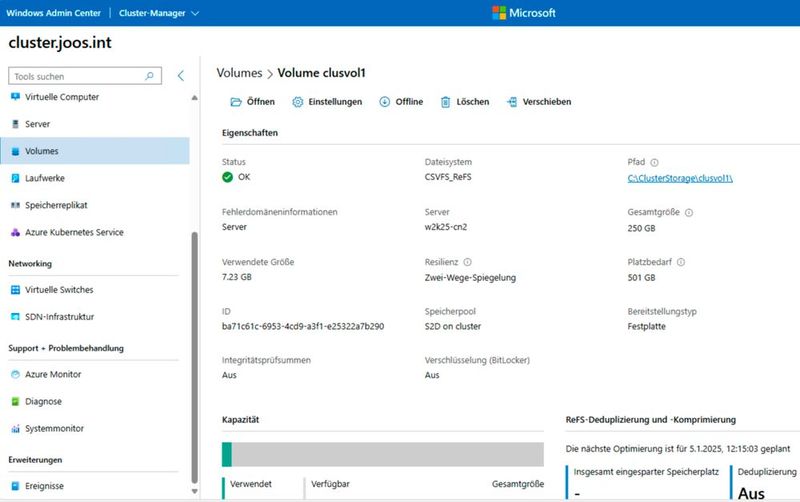
Task: Click the Verschieben move icon
Action: [512, 102]
